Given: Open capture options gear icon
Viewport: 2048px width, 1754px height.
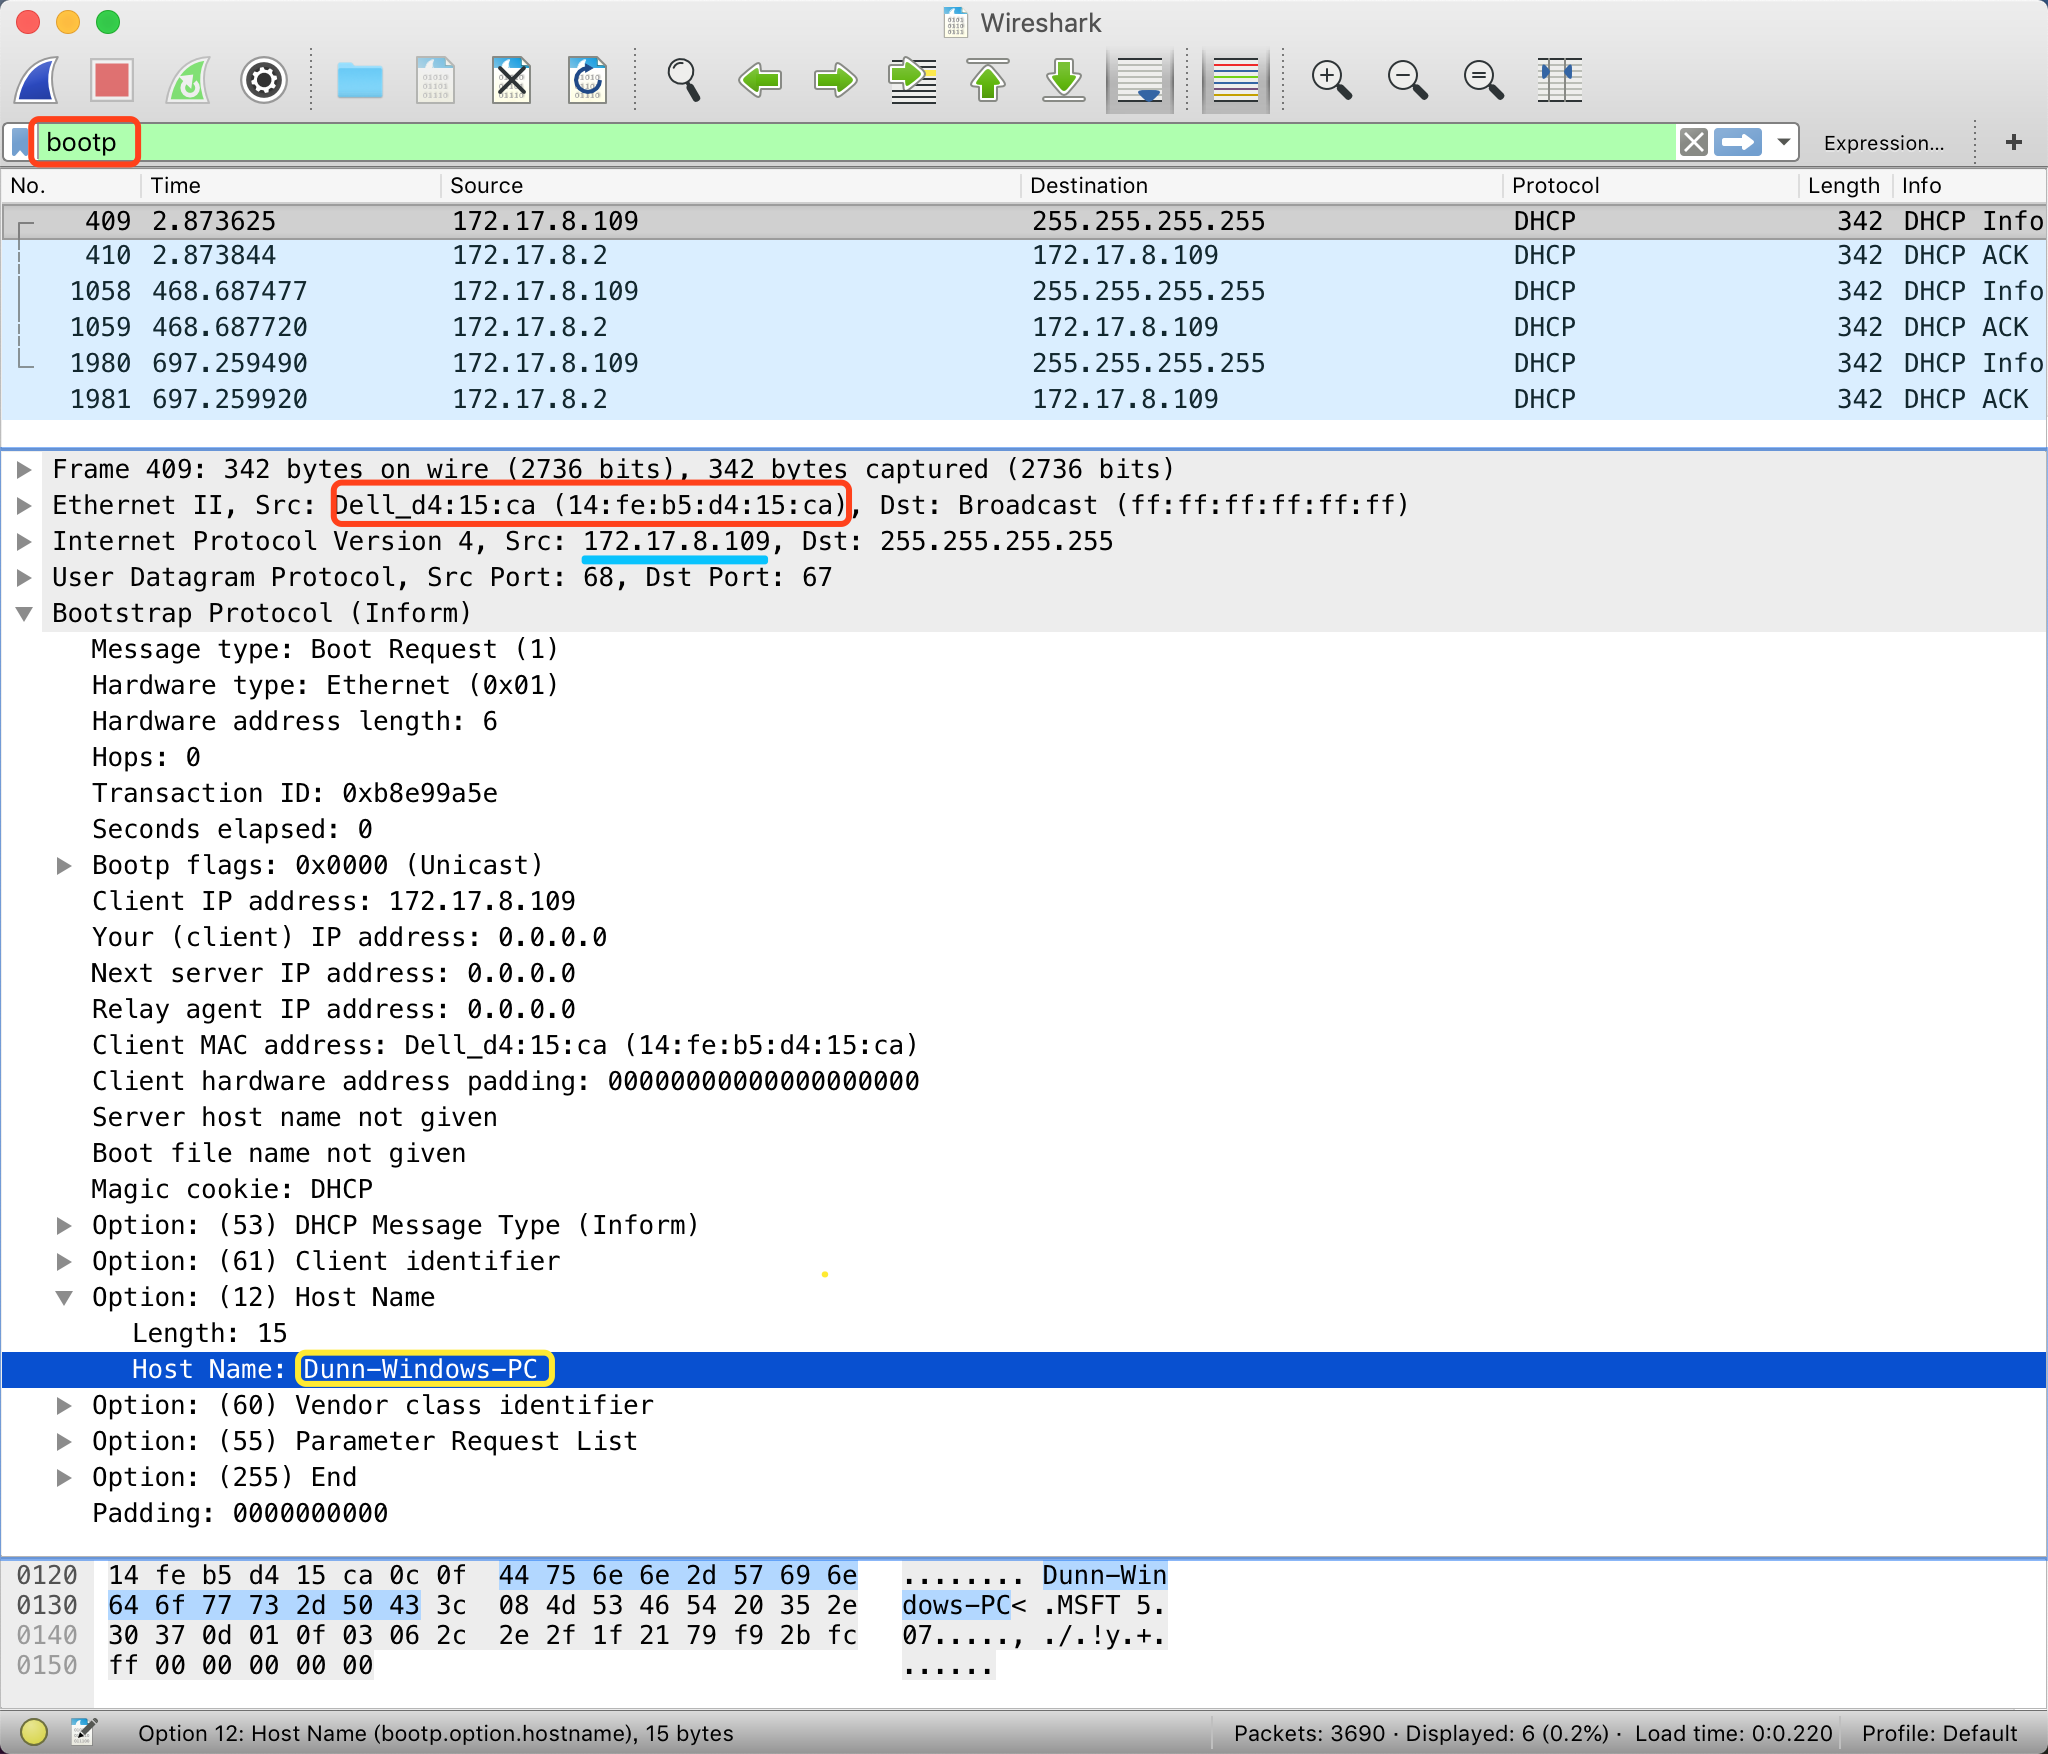Looking at the screenshot, I should (264, 80).
